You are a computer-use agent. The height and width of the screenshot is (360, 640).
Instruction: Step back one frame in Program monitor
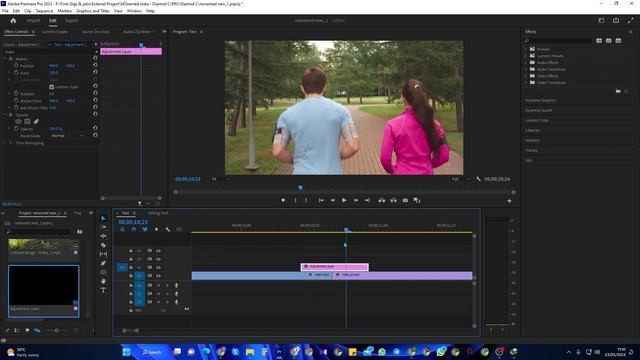[333, 200]
